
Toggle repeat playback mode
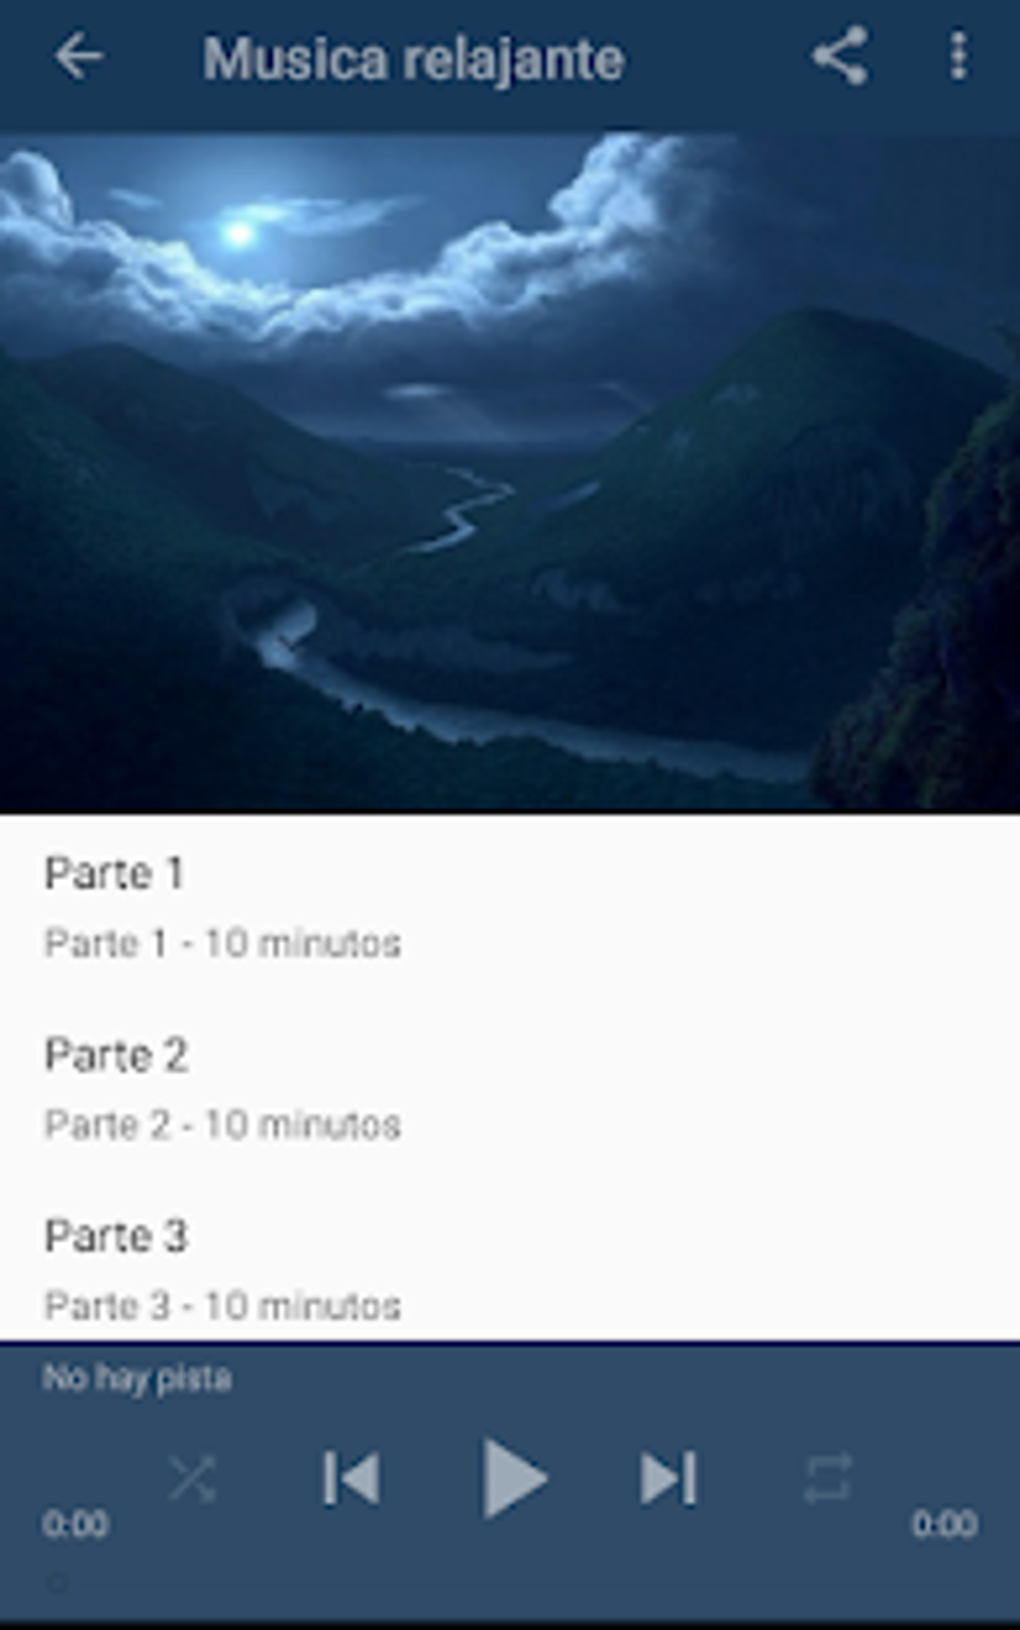point(828,1478)
